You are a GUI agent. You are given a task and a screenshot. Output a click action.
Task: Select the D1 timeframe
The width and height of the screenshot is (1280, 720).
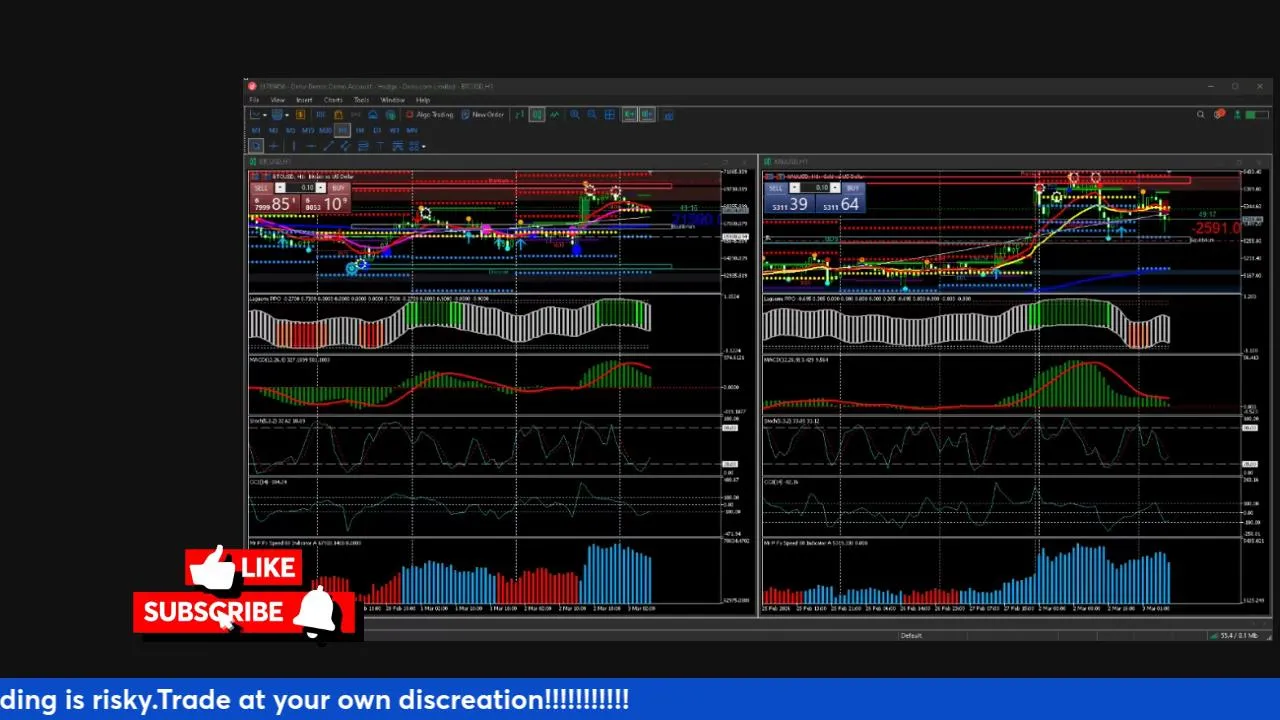point(377,131)
